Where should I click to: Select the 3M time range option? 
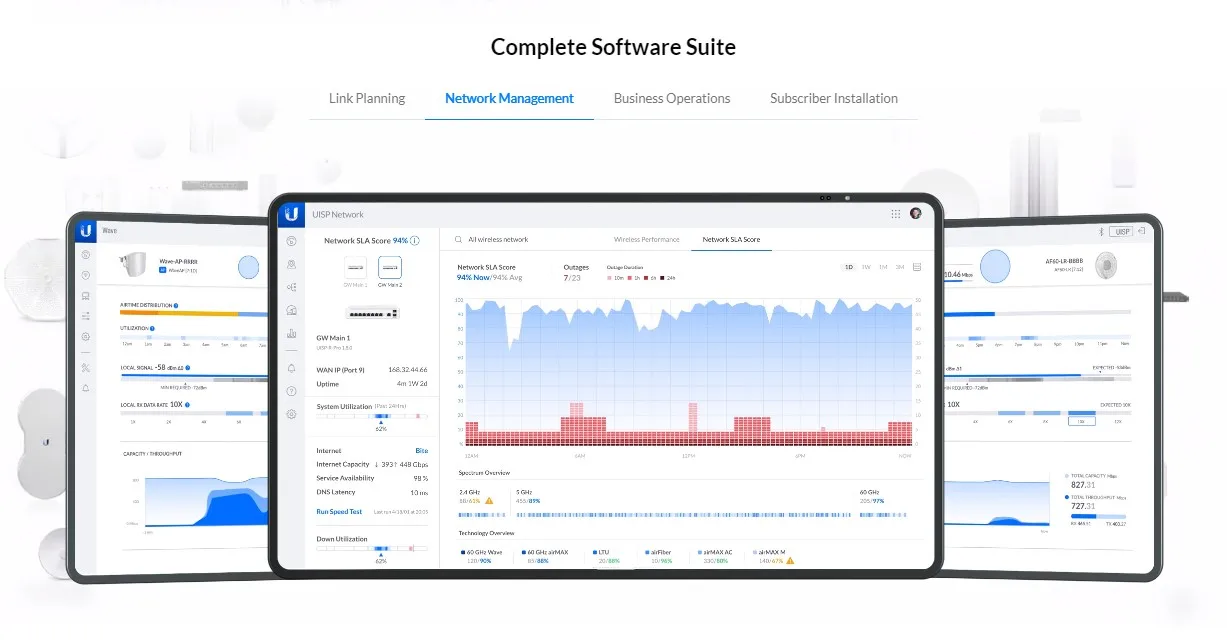[900, 267]
